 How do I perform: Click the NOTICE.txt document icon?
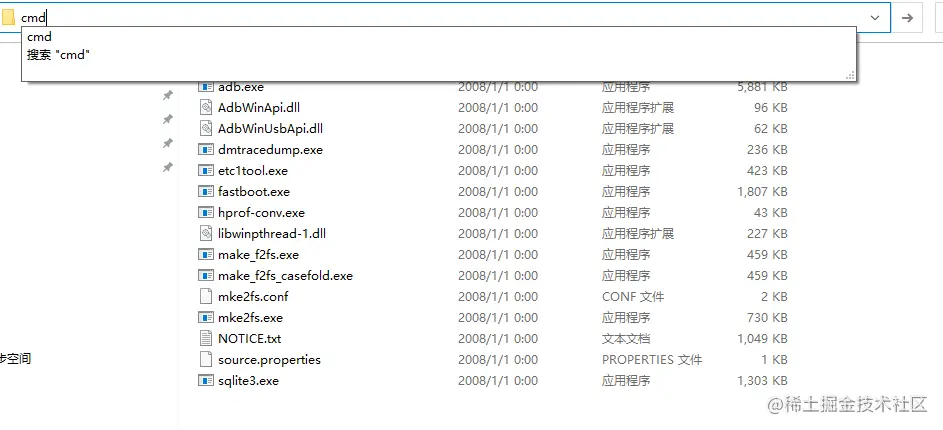point(206,339)
